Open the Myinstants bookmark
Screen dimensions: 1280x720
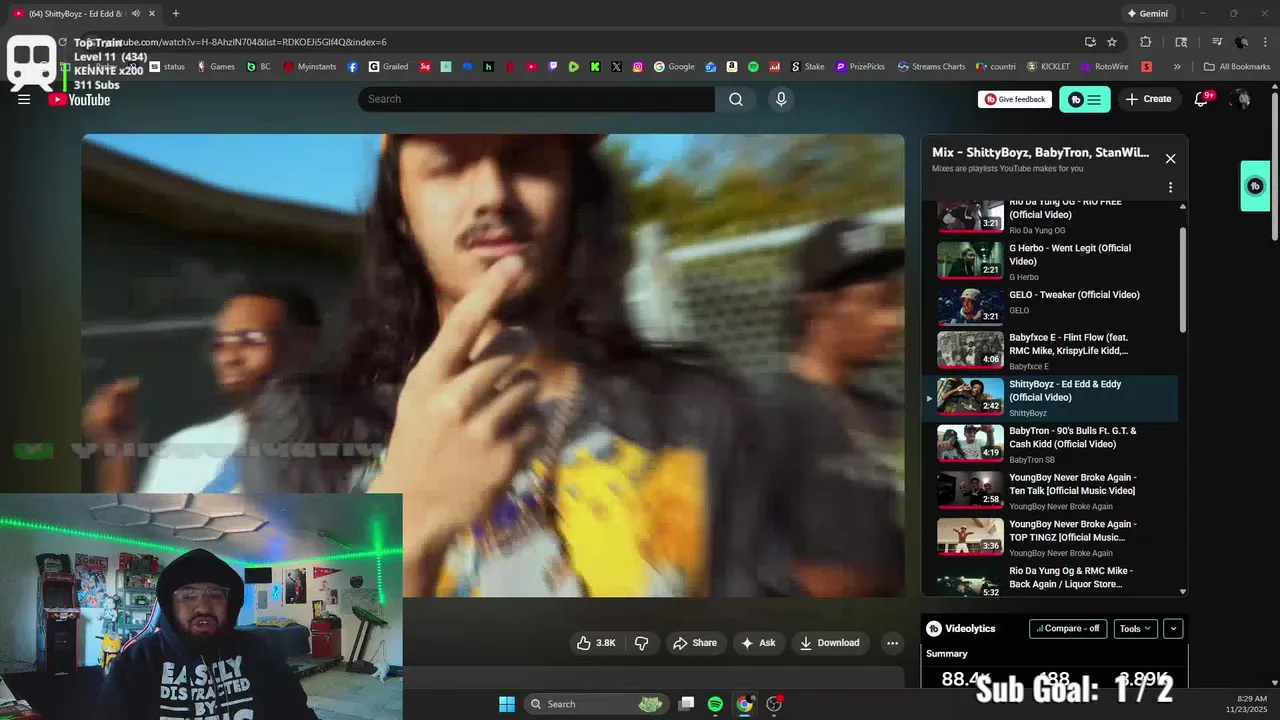(310, 67)
